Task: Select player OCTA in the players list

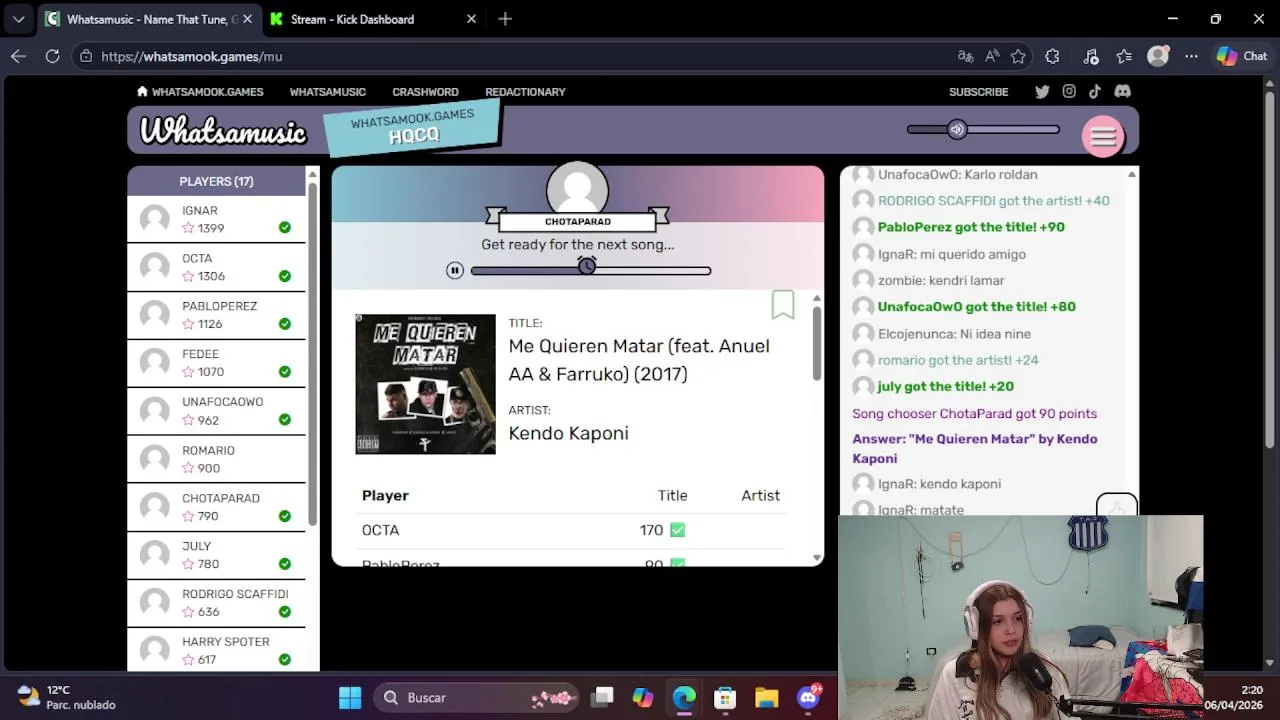Action: [216, 267]
